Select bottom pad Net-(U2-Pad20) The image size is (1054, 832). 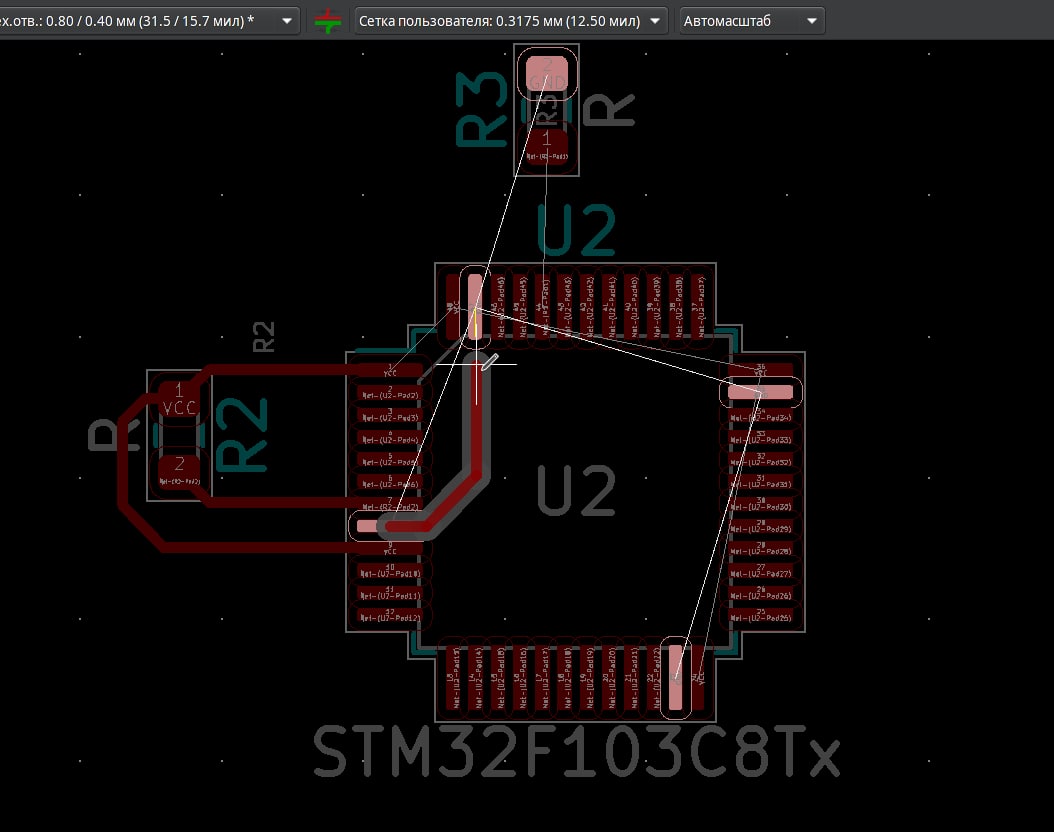coord(610,678)
